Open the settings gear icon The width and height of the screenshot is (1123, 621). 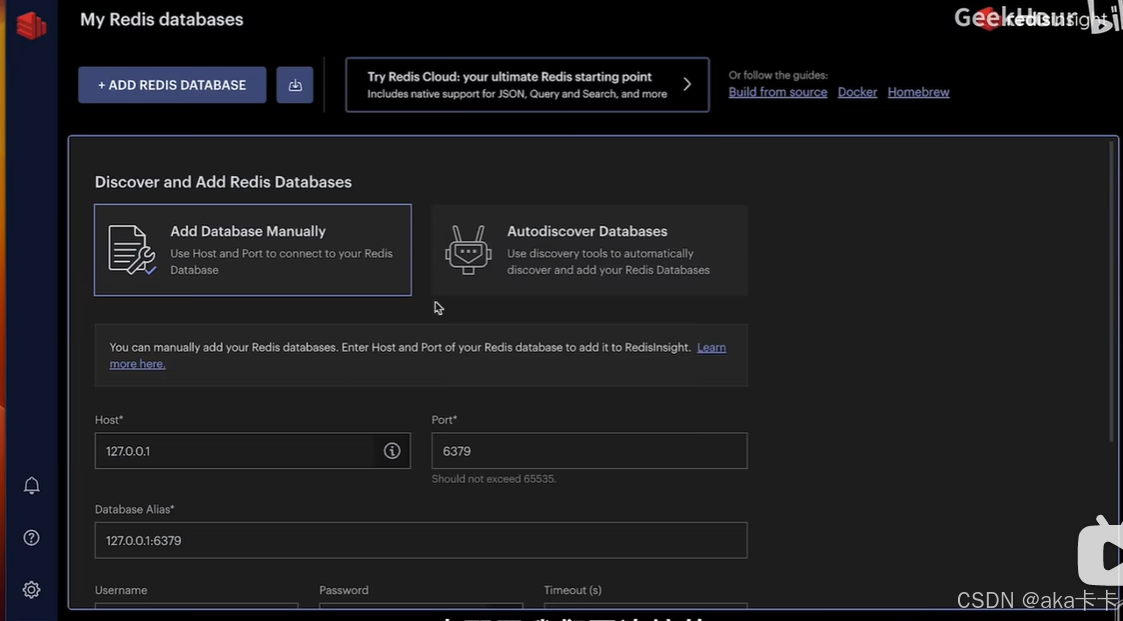click(x=32, y=589)
